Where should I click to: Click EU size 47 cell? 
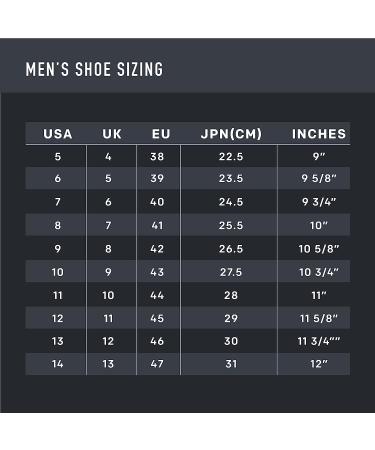(x=157, y=364)
